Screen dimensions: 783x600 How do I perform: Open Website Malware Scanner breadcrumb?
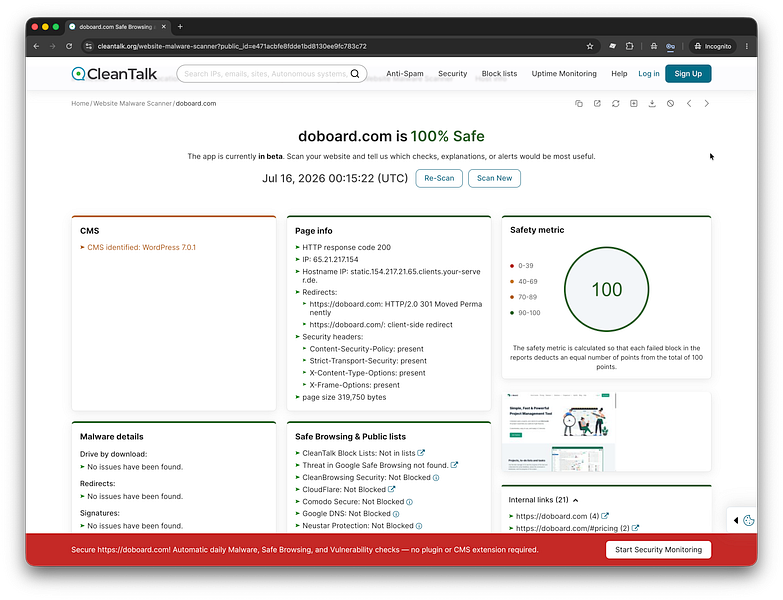(x=132, y=103)
